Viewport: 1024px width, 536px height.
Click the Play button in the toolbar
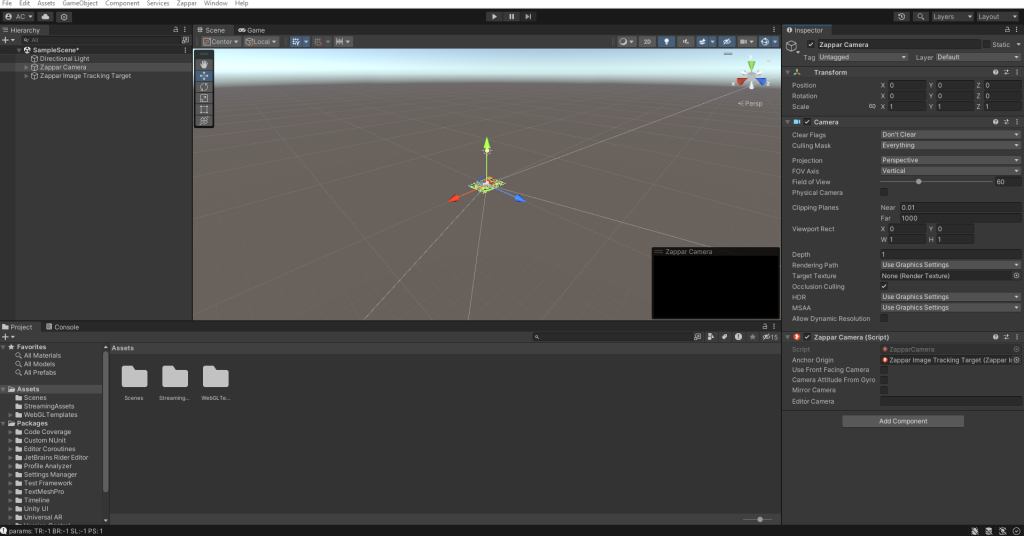494,17
